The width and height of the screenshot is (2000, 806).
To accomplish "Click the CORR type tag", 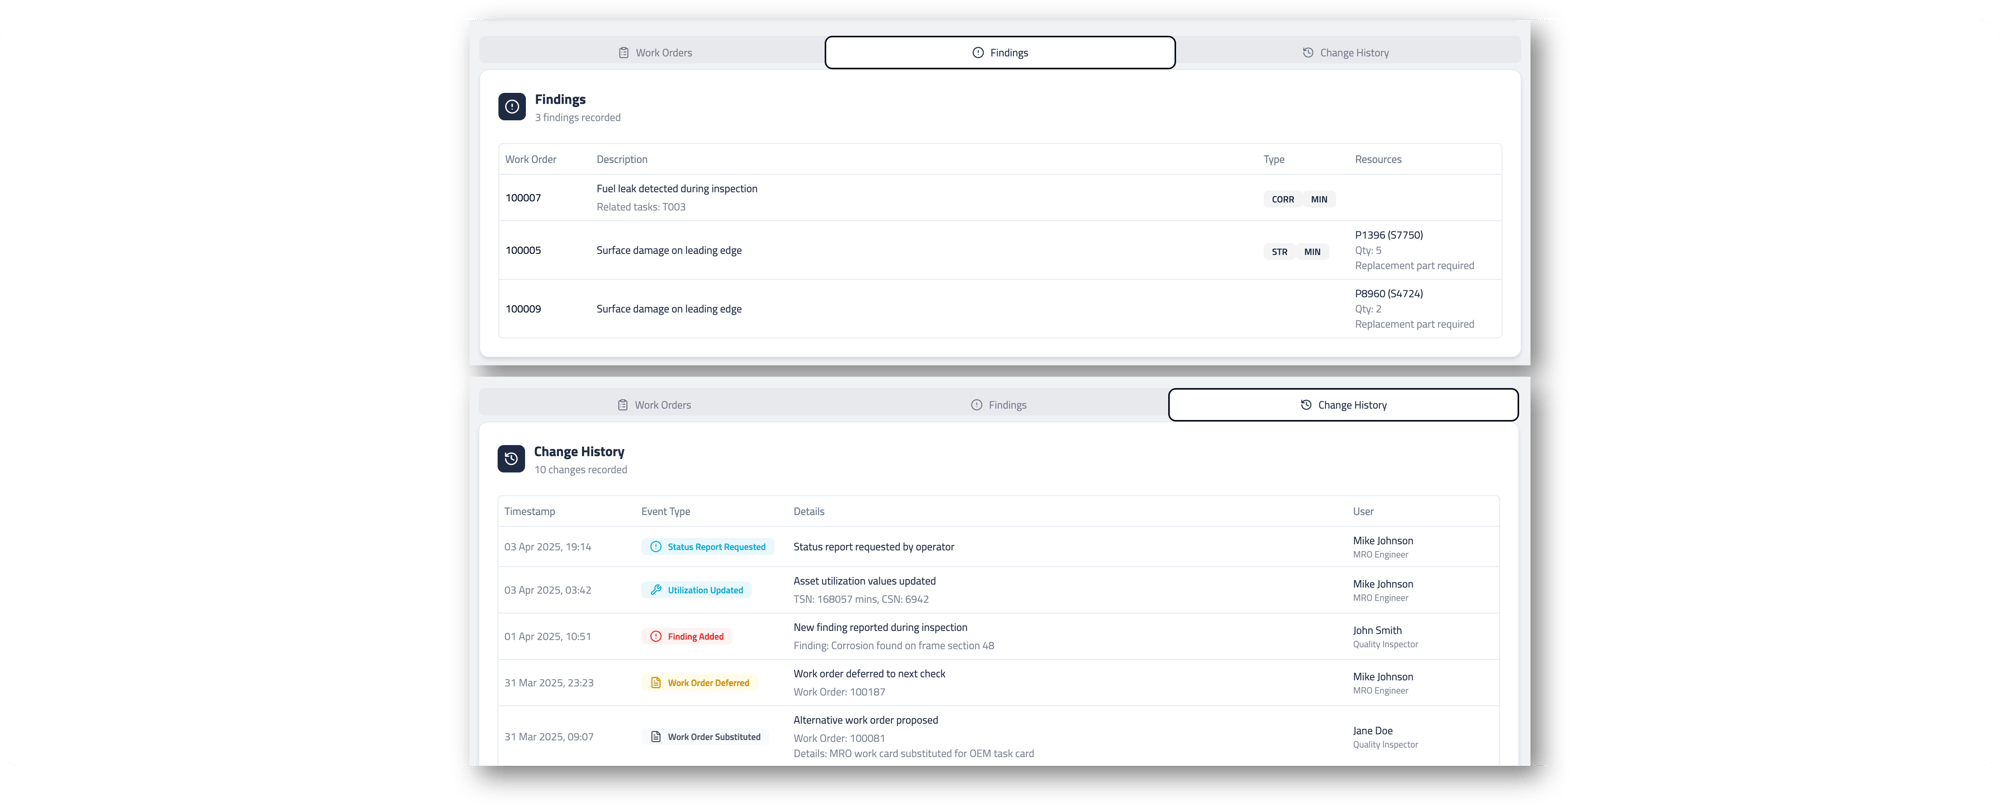I will (x=1282, y=200).
